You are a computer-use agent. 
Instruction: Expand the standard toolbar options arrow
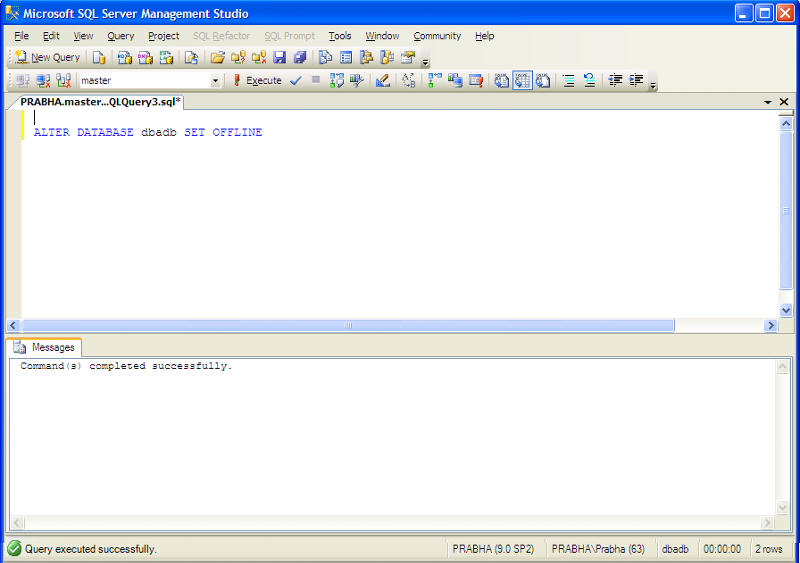pyautogui.click(x=425, y=62)
